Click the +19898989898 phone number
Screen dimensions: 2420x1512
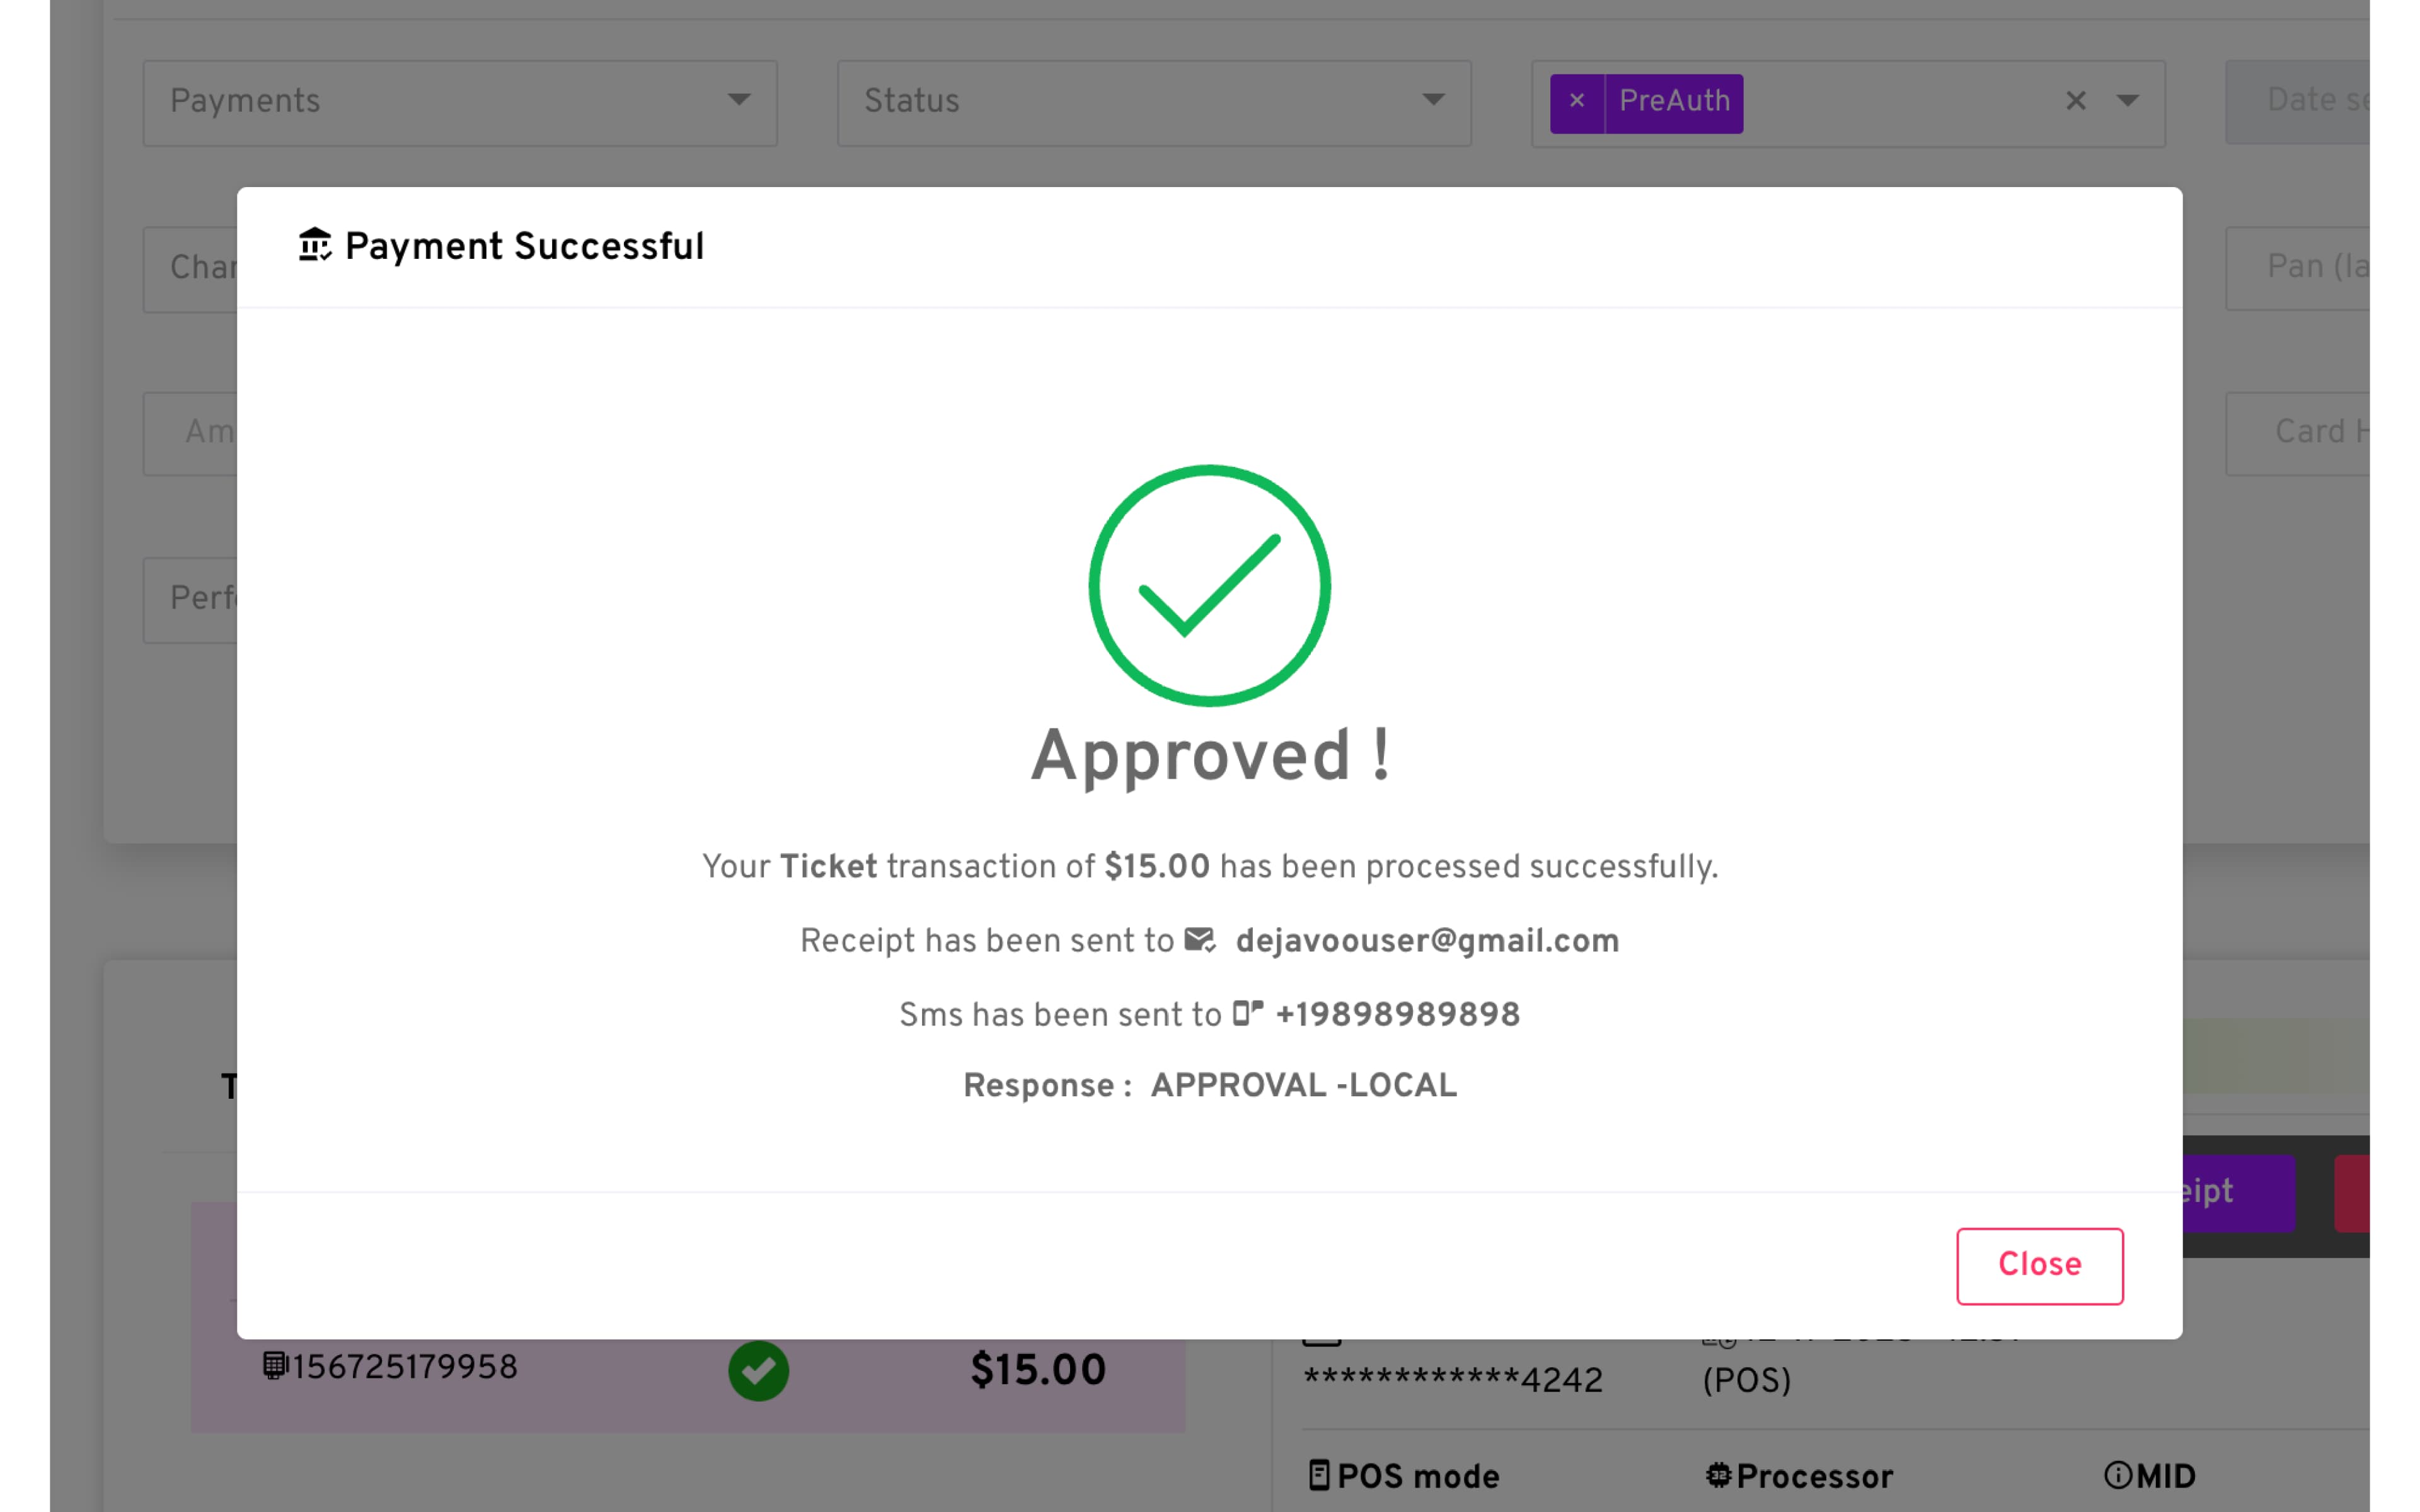click(x=1397, y=1015)
